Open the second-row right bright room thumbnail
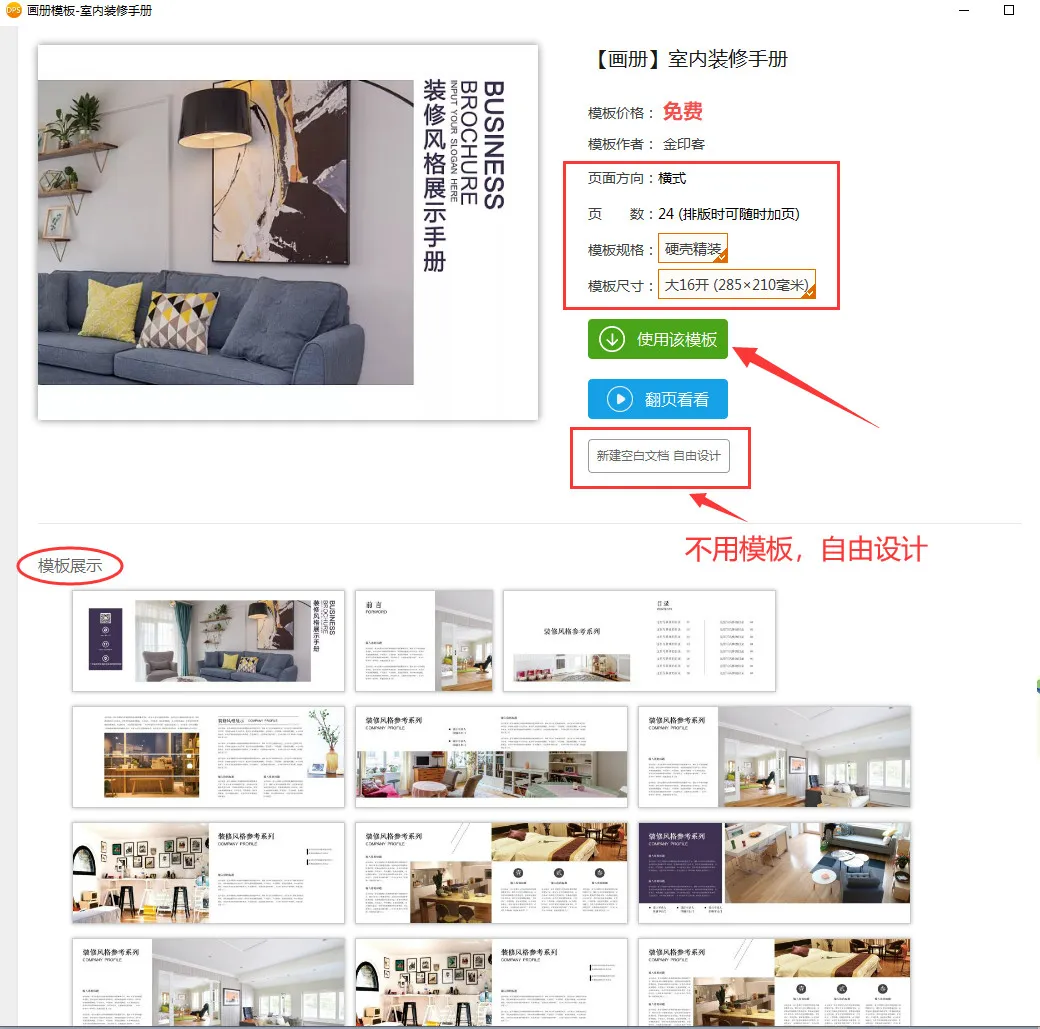This screenshot has width=1040, height=1029. coord(774,757)
